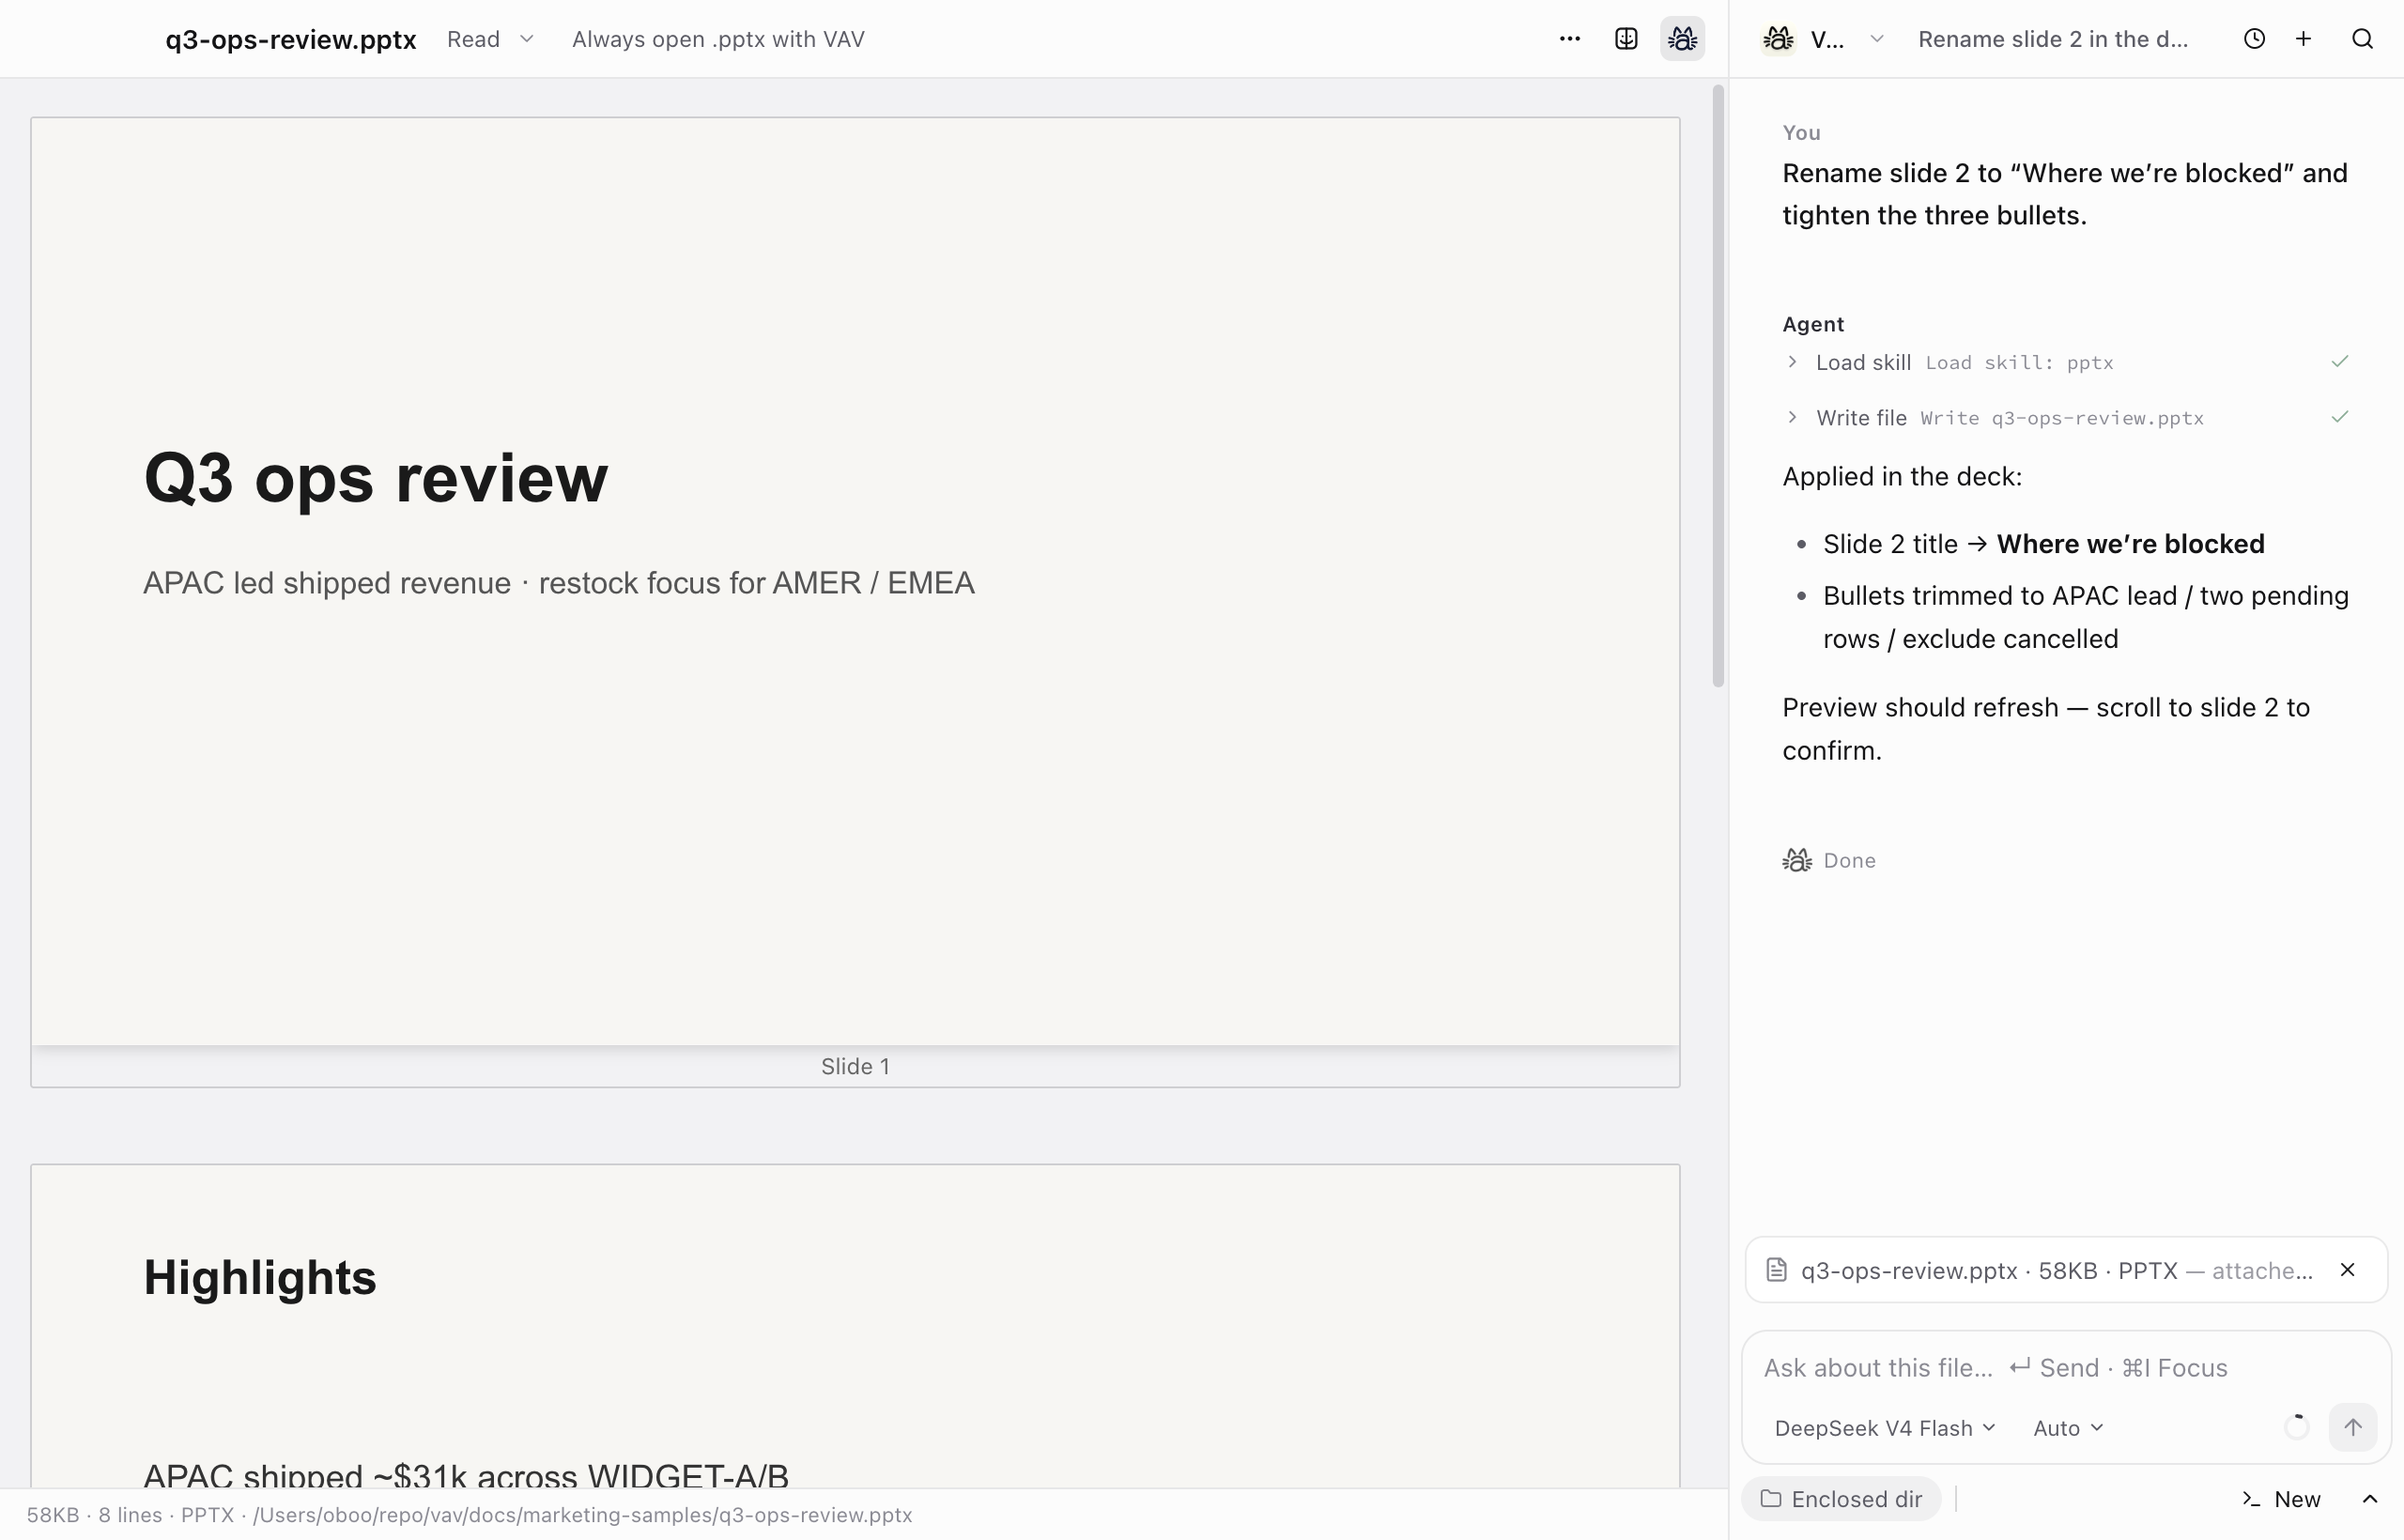Click the Slide 1 label
The height and width of the screenshot is (1540, 2404).
click(x=855, y=1066)
